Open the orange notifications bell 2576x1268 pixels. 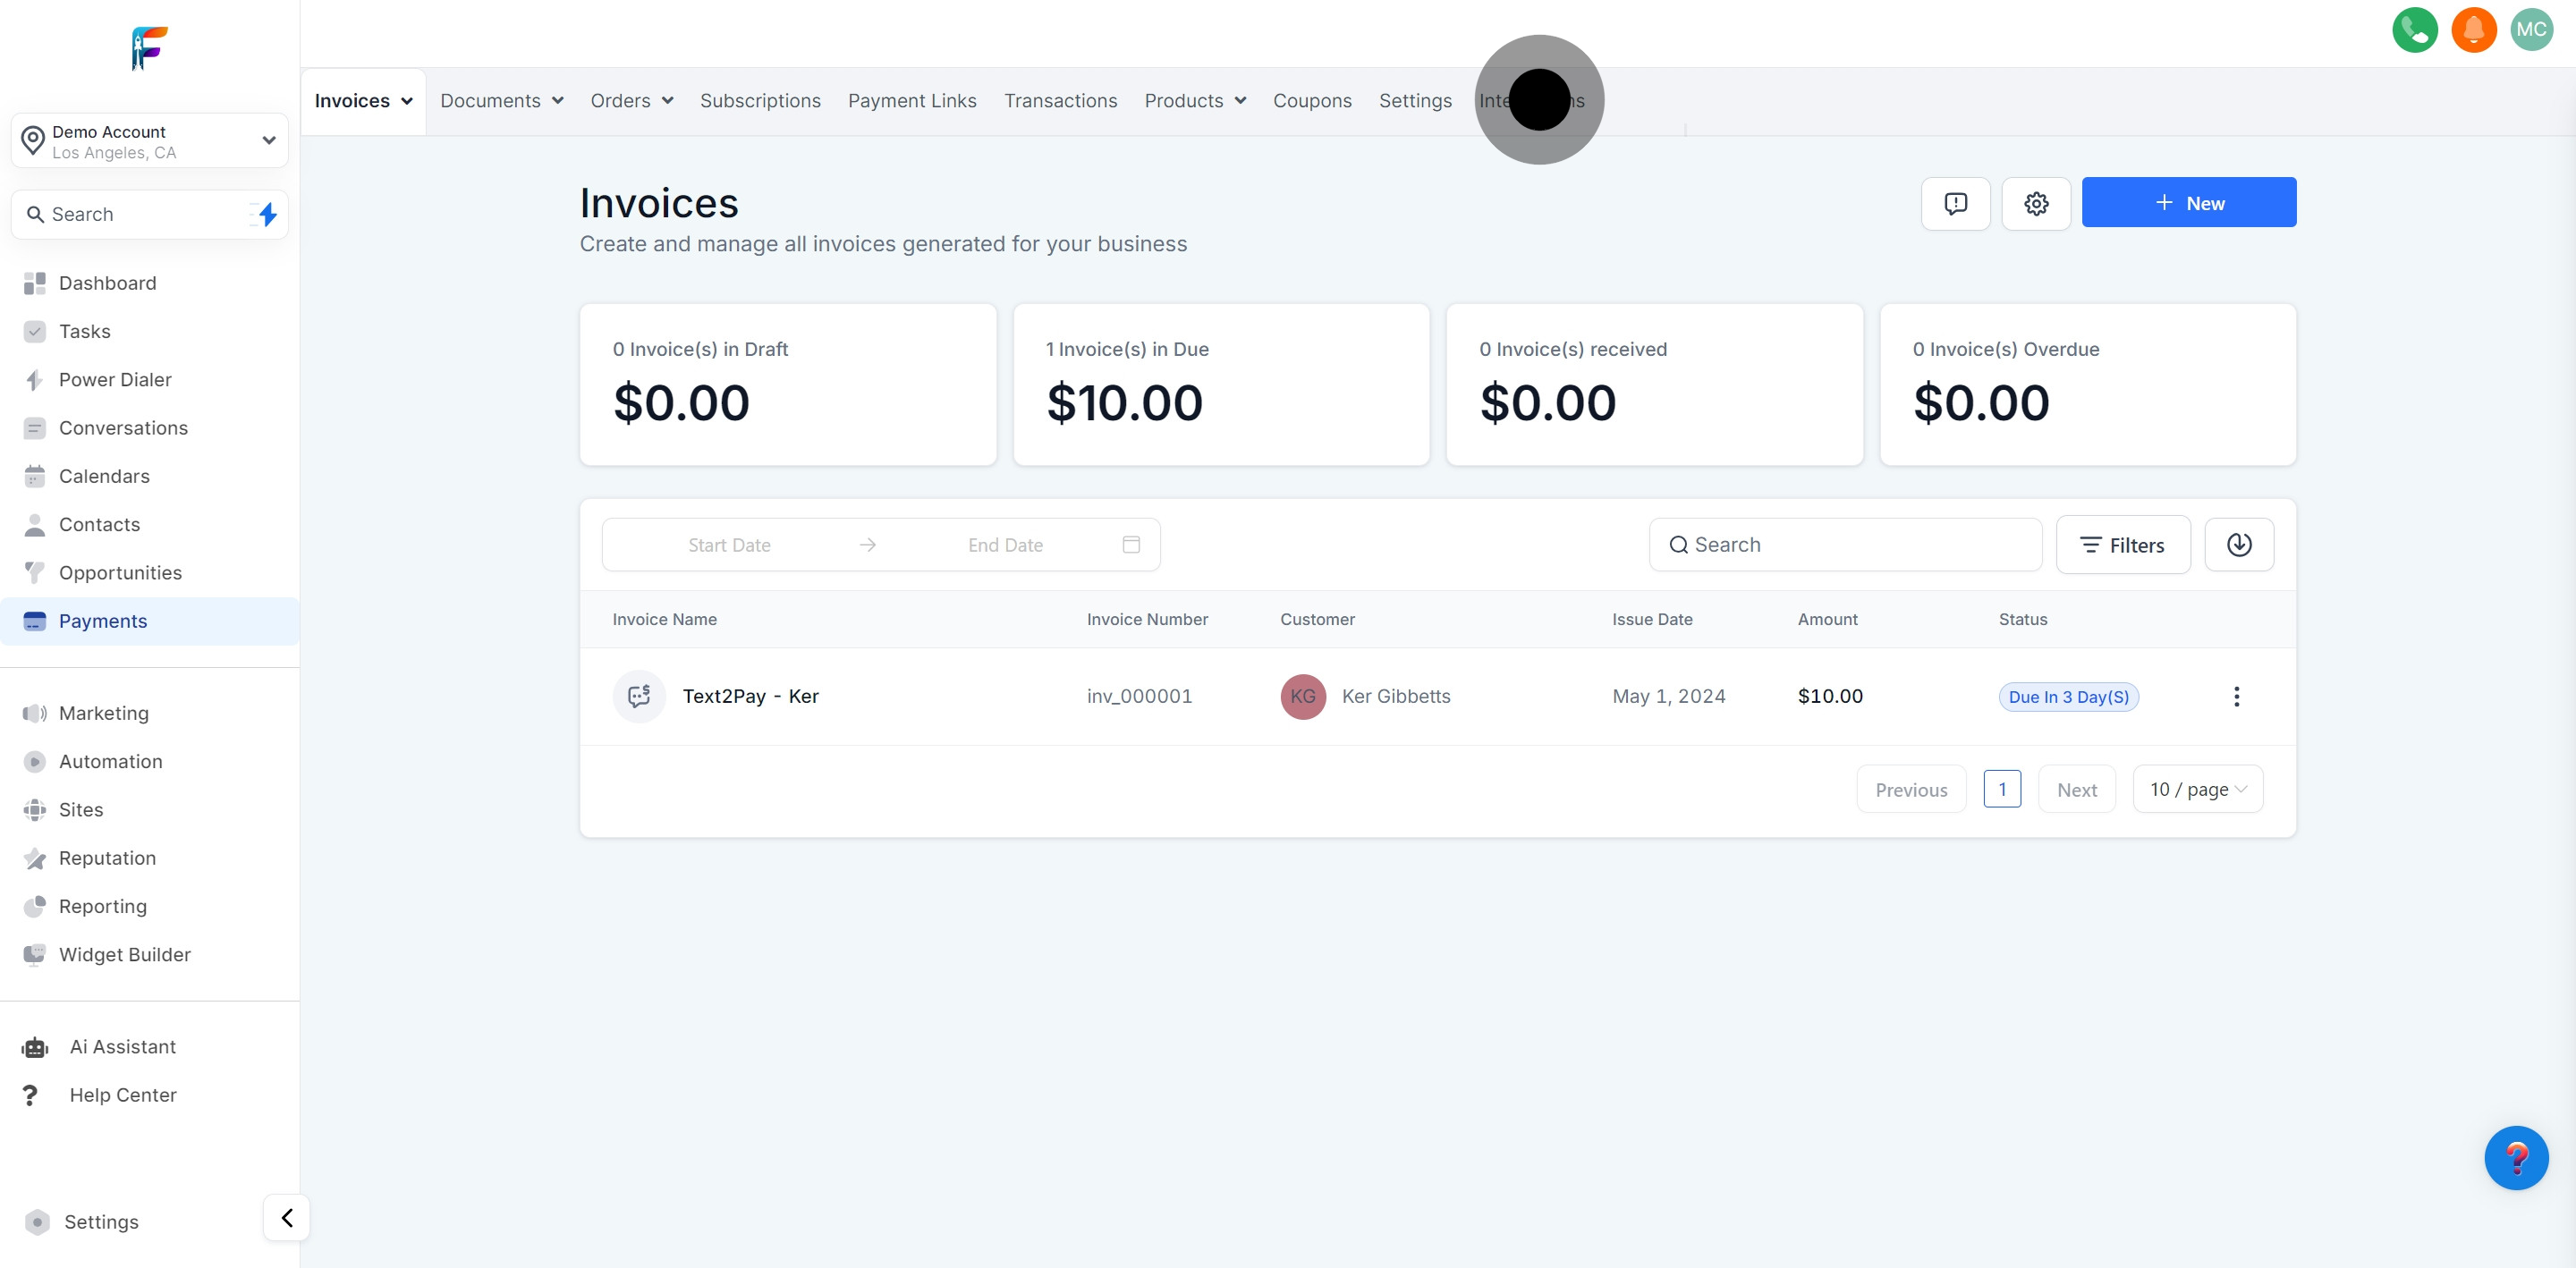pos(2473,30)
